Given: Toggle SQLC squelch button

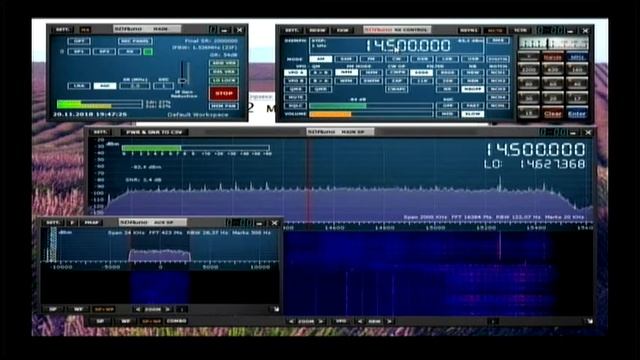Looking at the screenshot, I should (x=295, y=106).
